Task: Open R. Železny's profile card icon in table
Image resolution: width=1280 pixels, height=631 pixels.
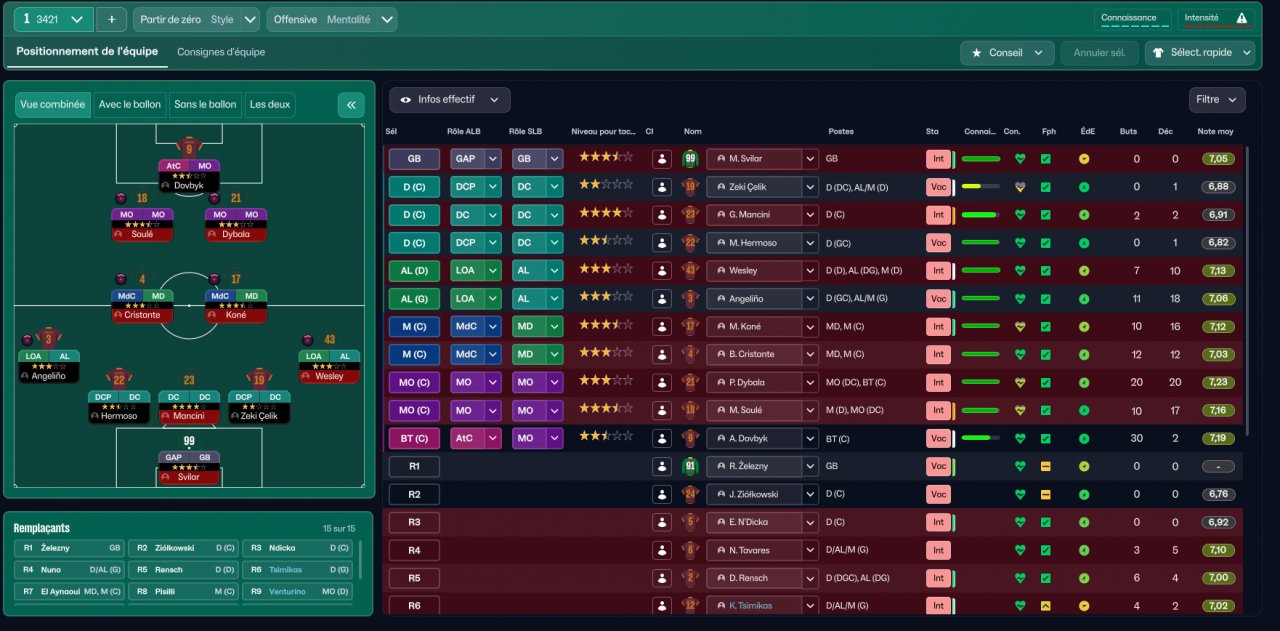Action: pyautogui.click(x=661, y=467)
